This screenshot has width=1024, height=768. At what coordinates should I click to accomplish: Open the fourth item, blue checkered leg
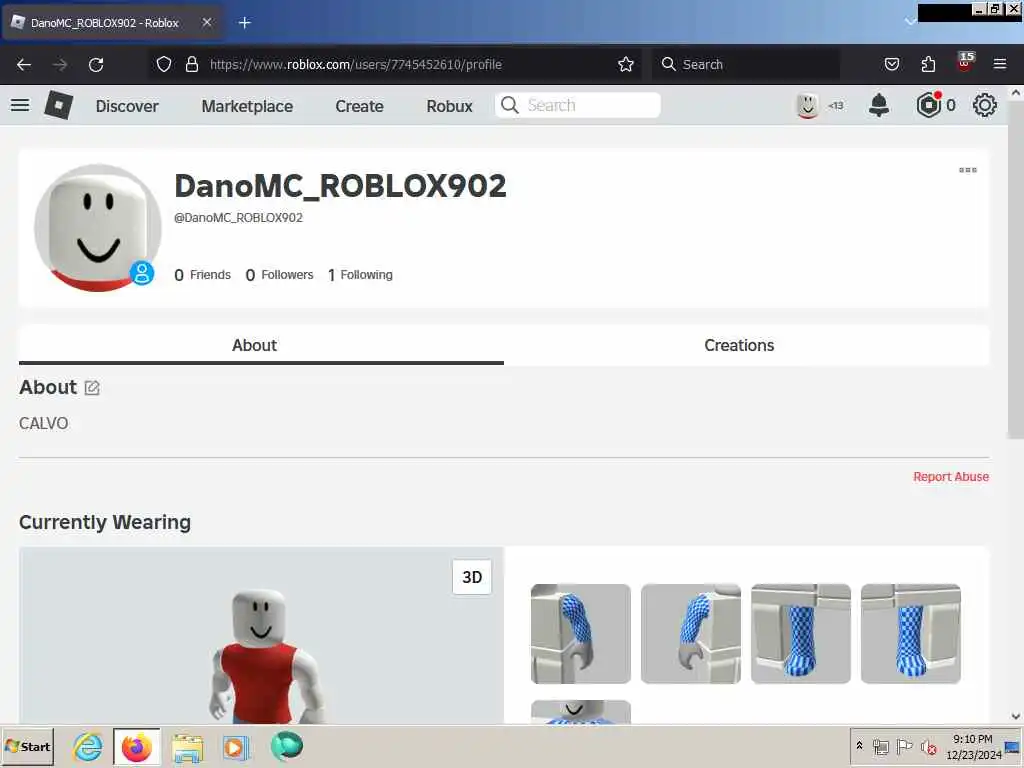911,633
